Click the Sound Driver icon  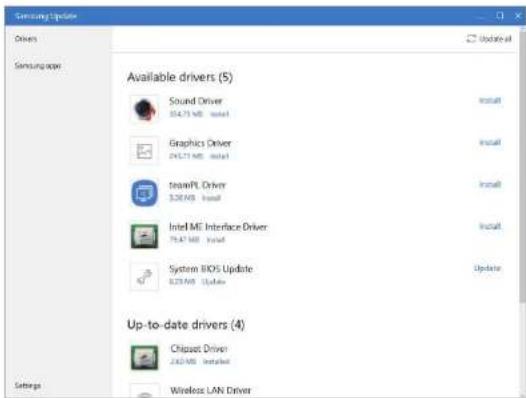(144, 109)
